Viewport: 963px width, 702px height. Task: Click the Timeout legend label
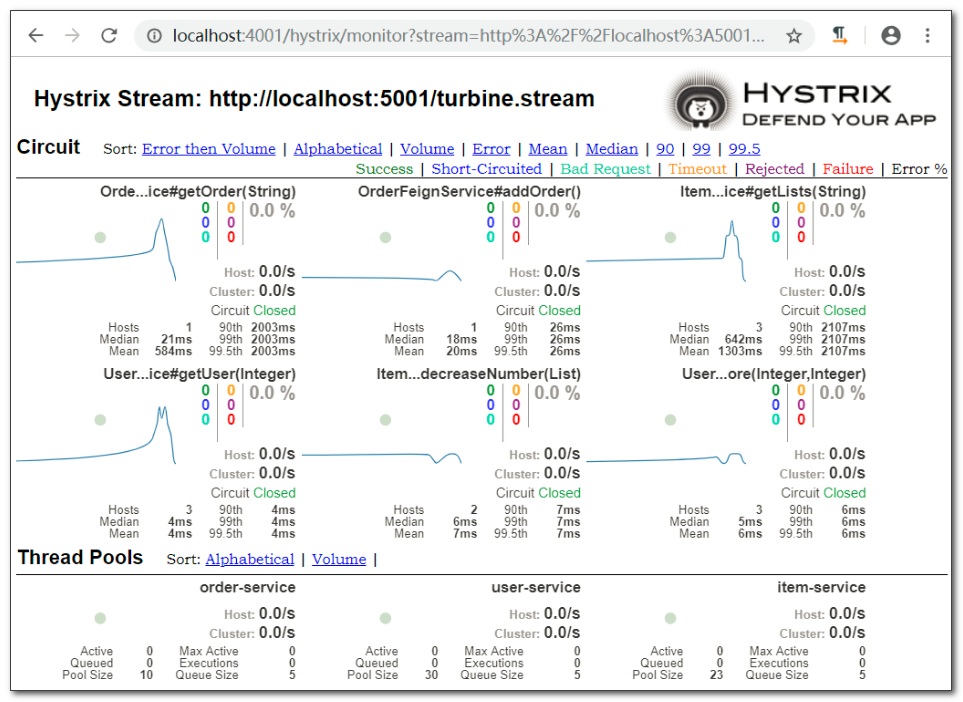pyautogui.click(x=698, y=169)
